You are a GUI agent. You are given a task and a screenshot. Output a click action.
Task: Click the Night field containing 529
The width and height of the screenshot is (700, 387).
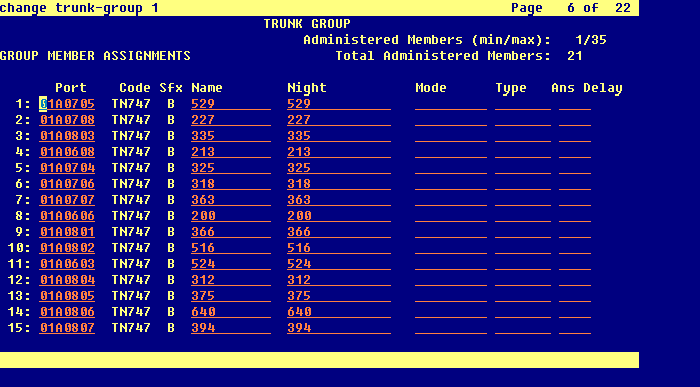coord(339,104)
